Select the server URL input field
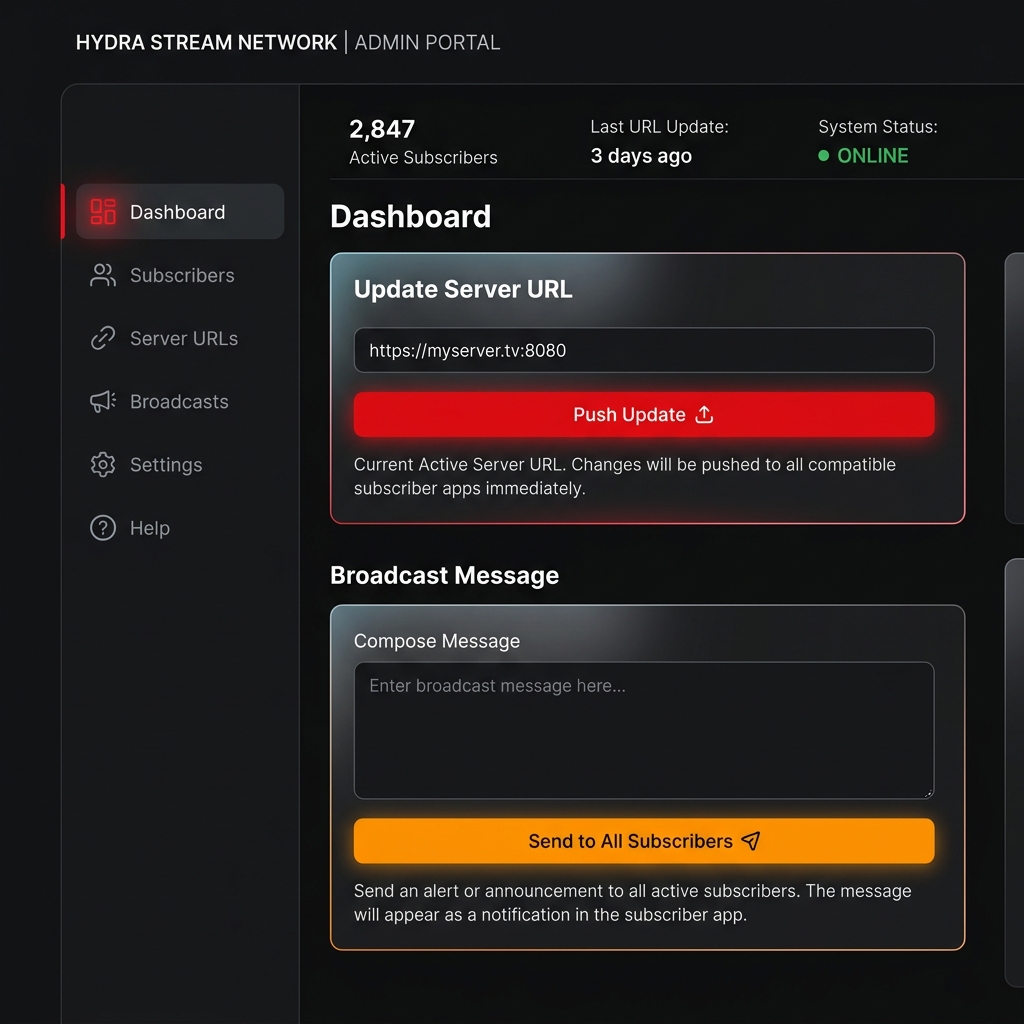Image resolution: width=1024 pixels, height=1024 pixels. [643, 350]
